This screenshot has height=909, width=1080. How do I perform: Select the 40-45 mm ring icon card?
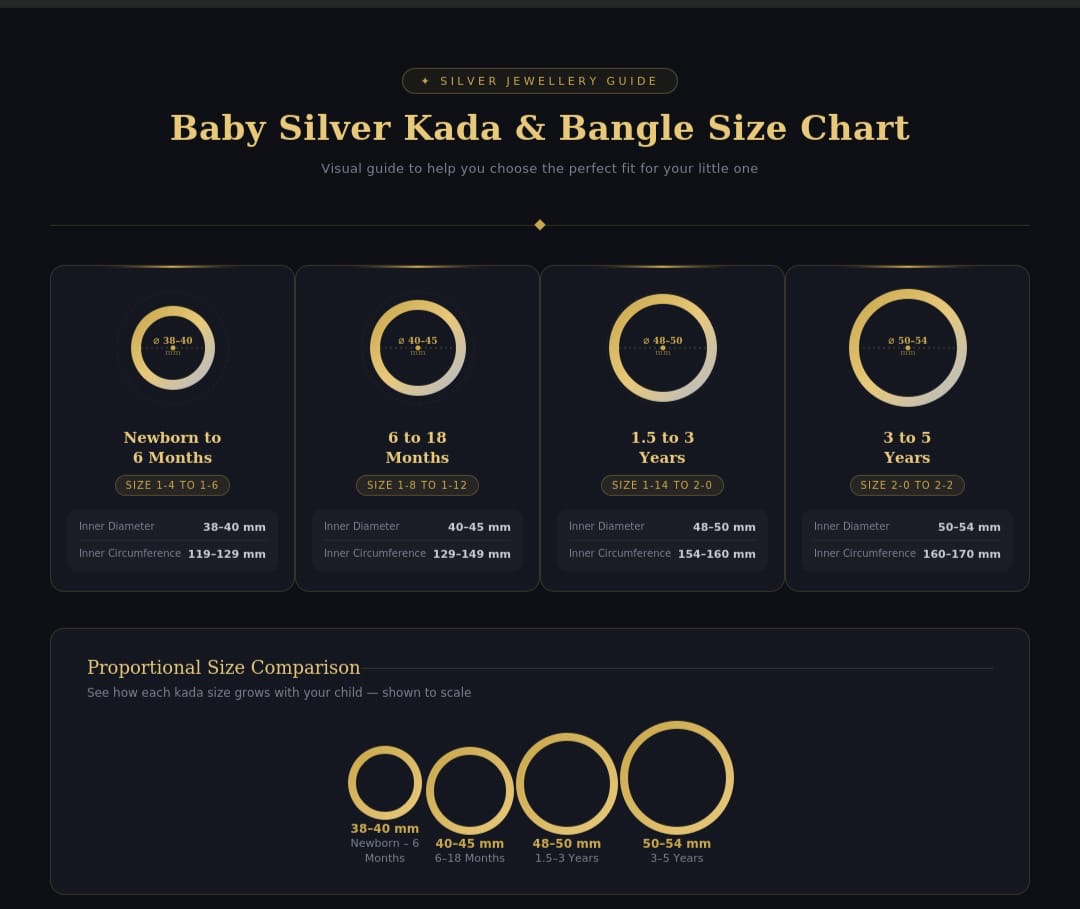(418, 348)
